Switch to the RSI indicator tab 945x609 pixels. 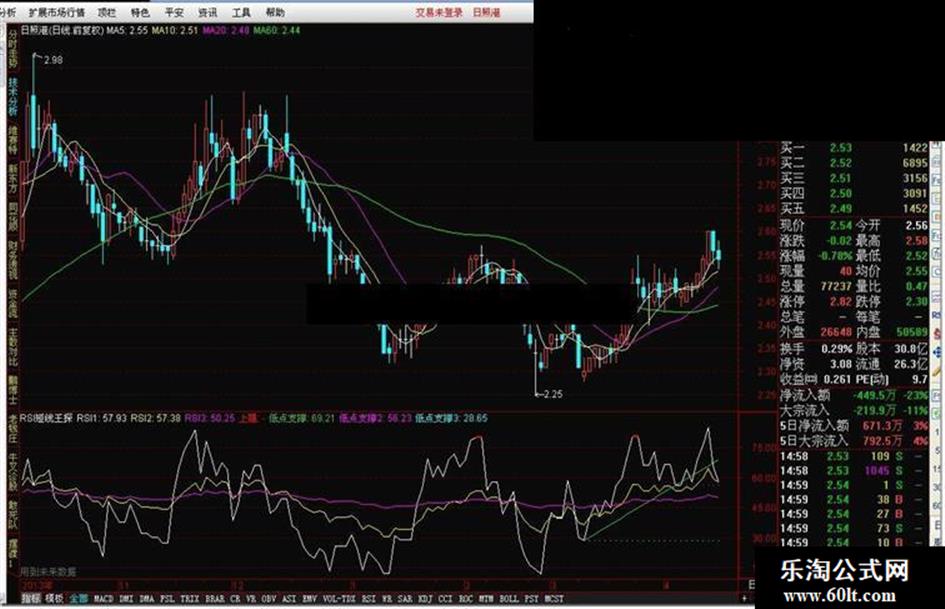(368, 599)
